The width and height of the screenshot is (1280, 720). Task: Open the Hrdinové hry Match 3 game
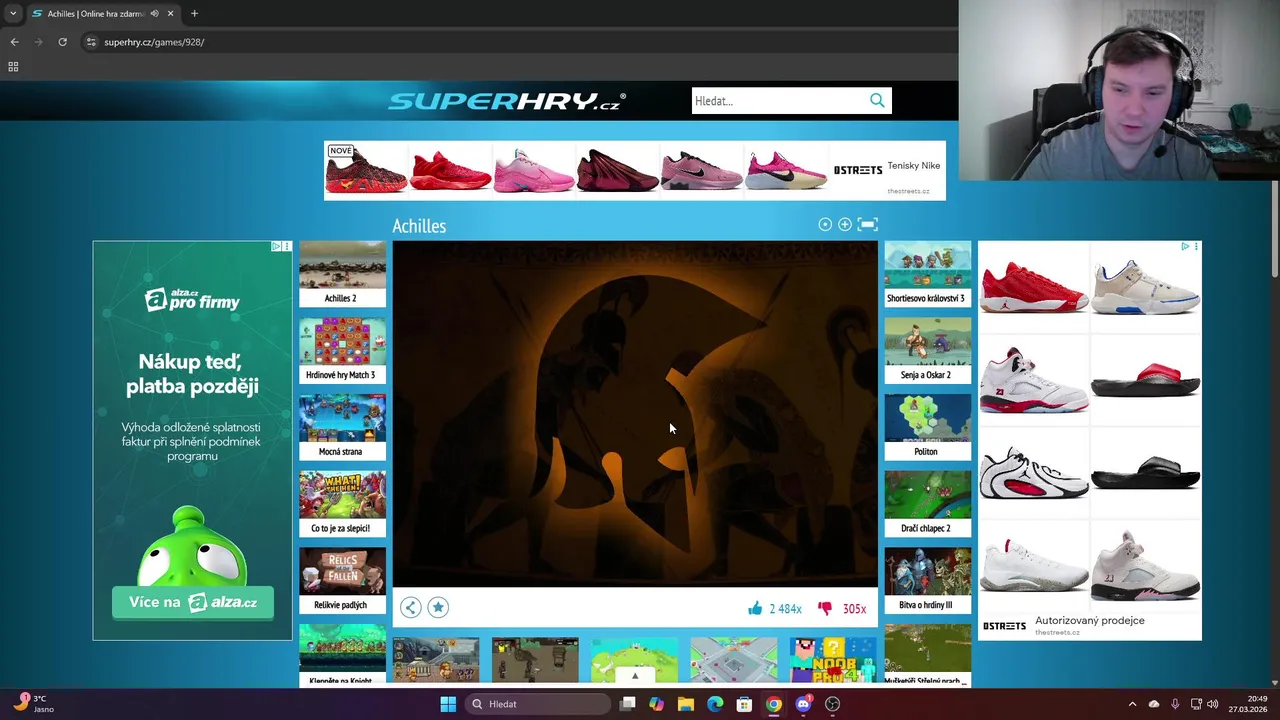coord(342,351)
